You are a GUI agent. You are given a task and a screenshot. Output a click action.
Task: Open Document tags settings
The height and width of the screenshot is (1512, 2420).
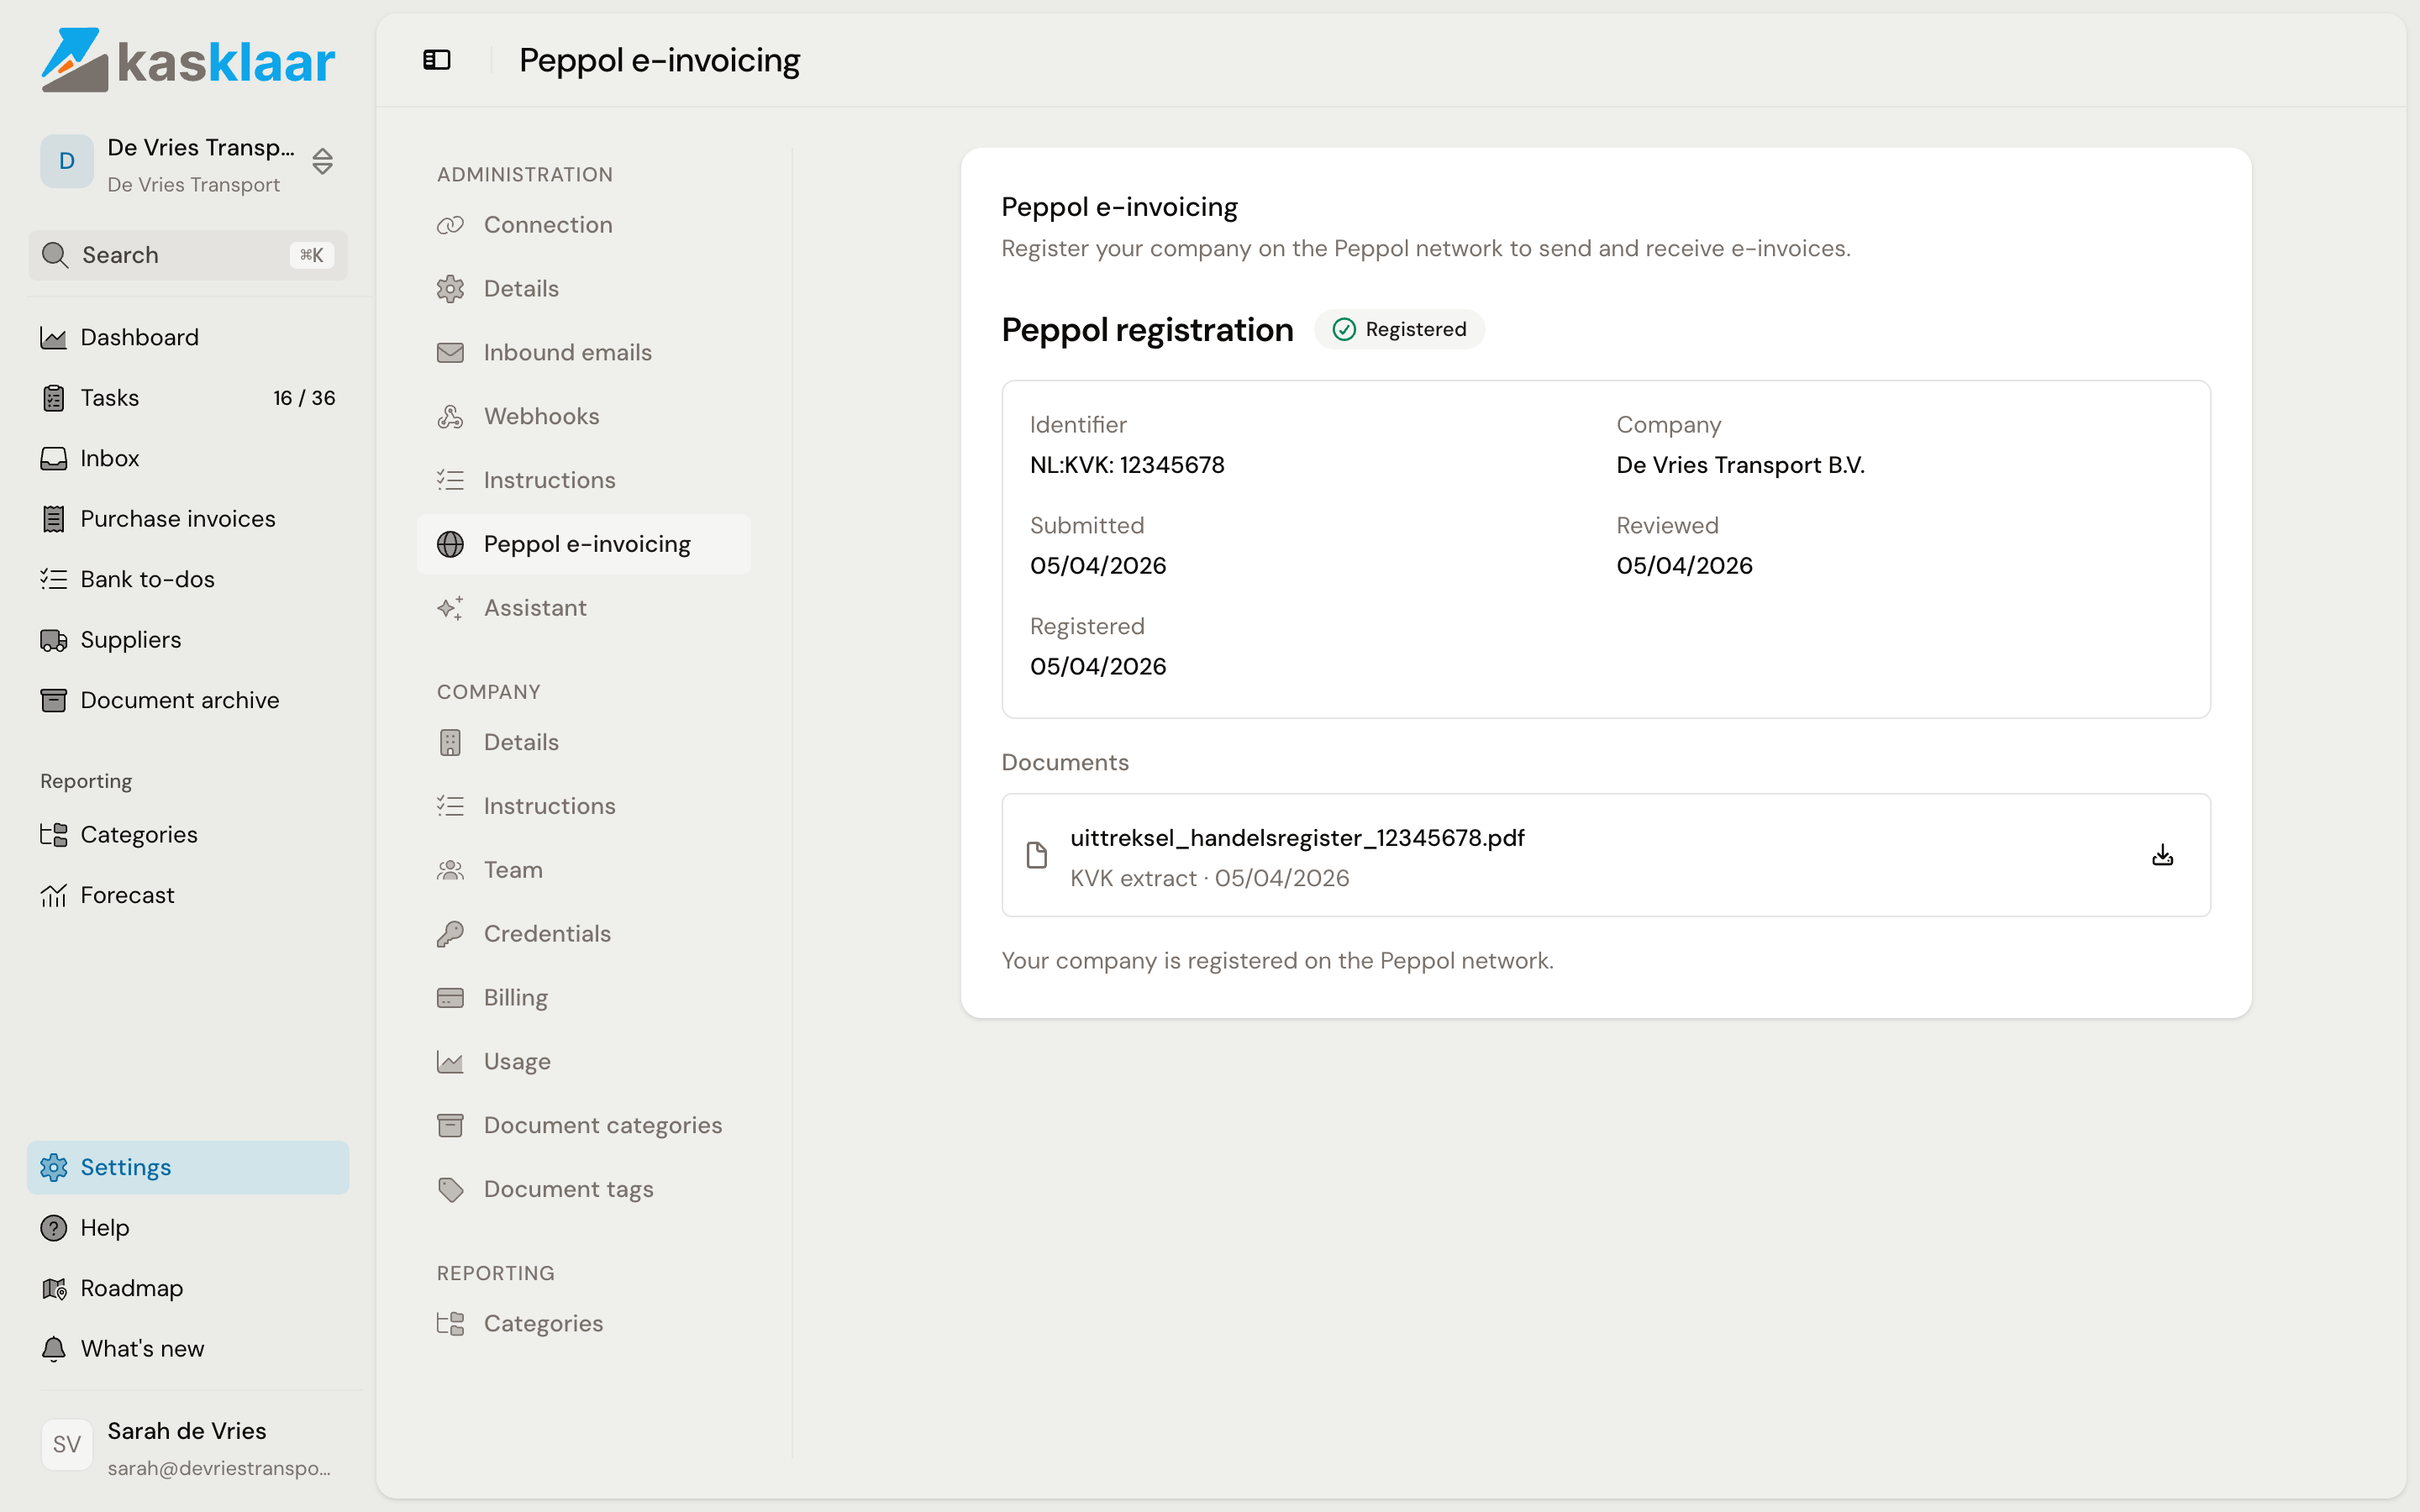point(584,1190)
